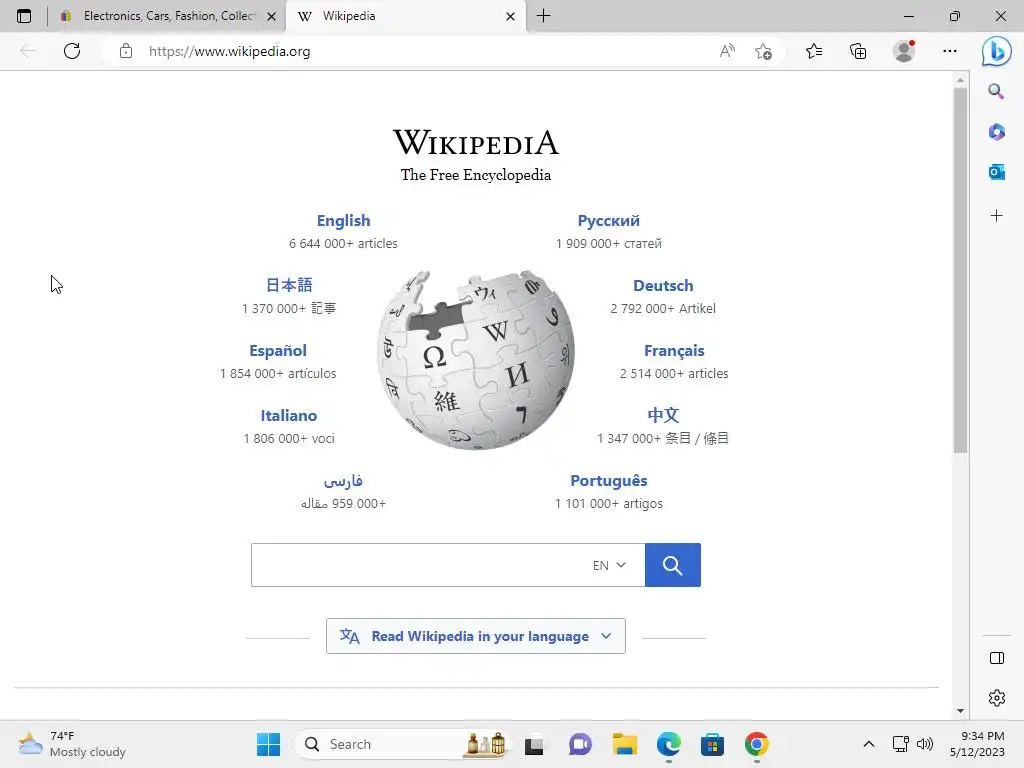Click the Wikipedia globe logo

click(475, 360)
